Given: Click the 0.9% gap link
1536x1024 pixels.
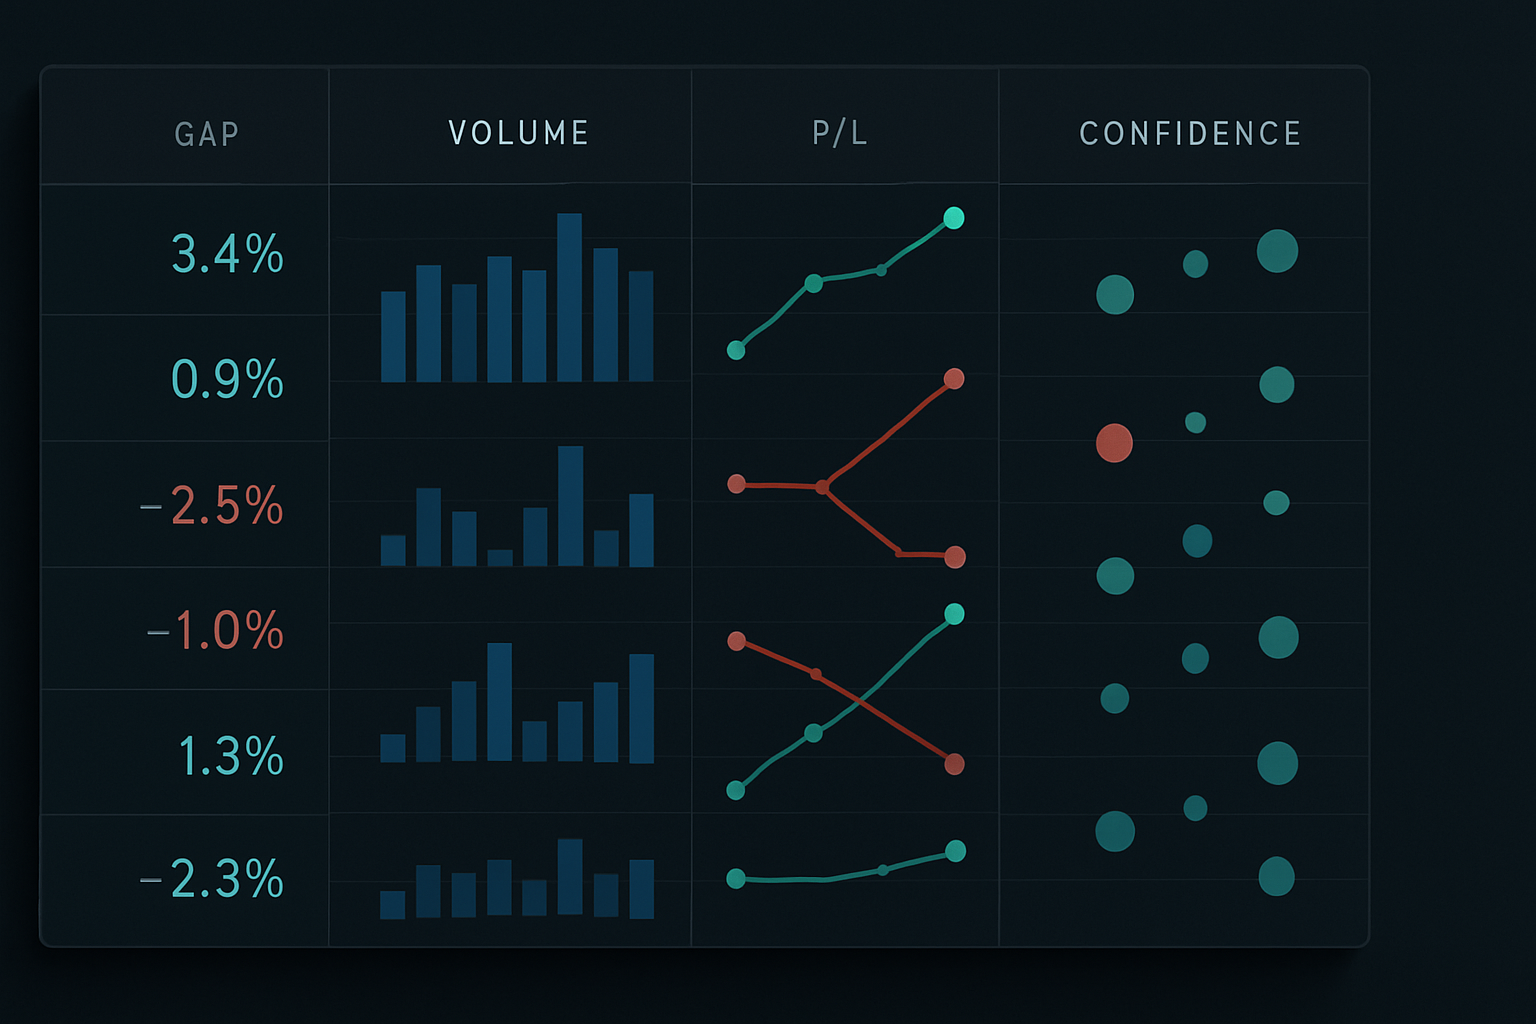Looking at the screenshot, I should (227, 381).
